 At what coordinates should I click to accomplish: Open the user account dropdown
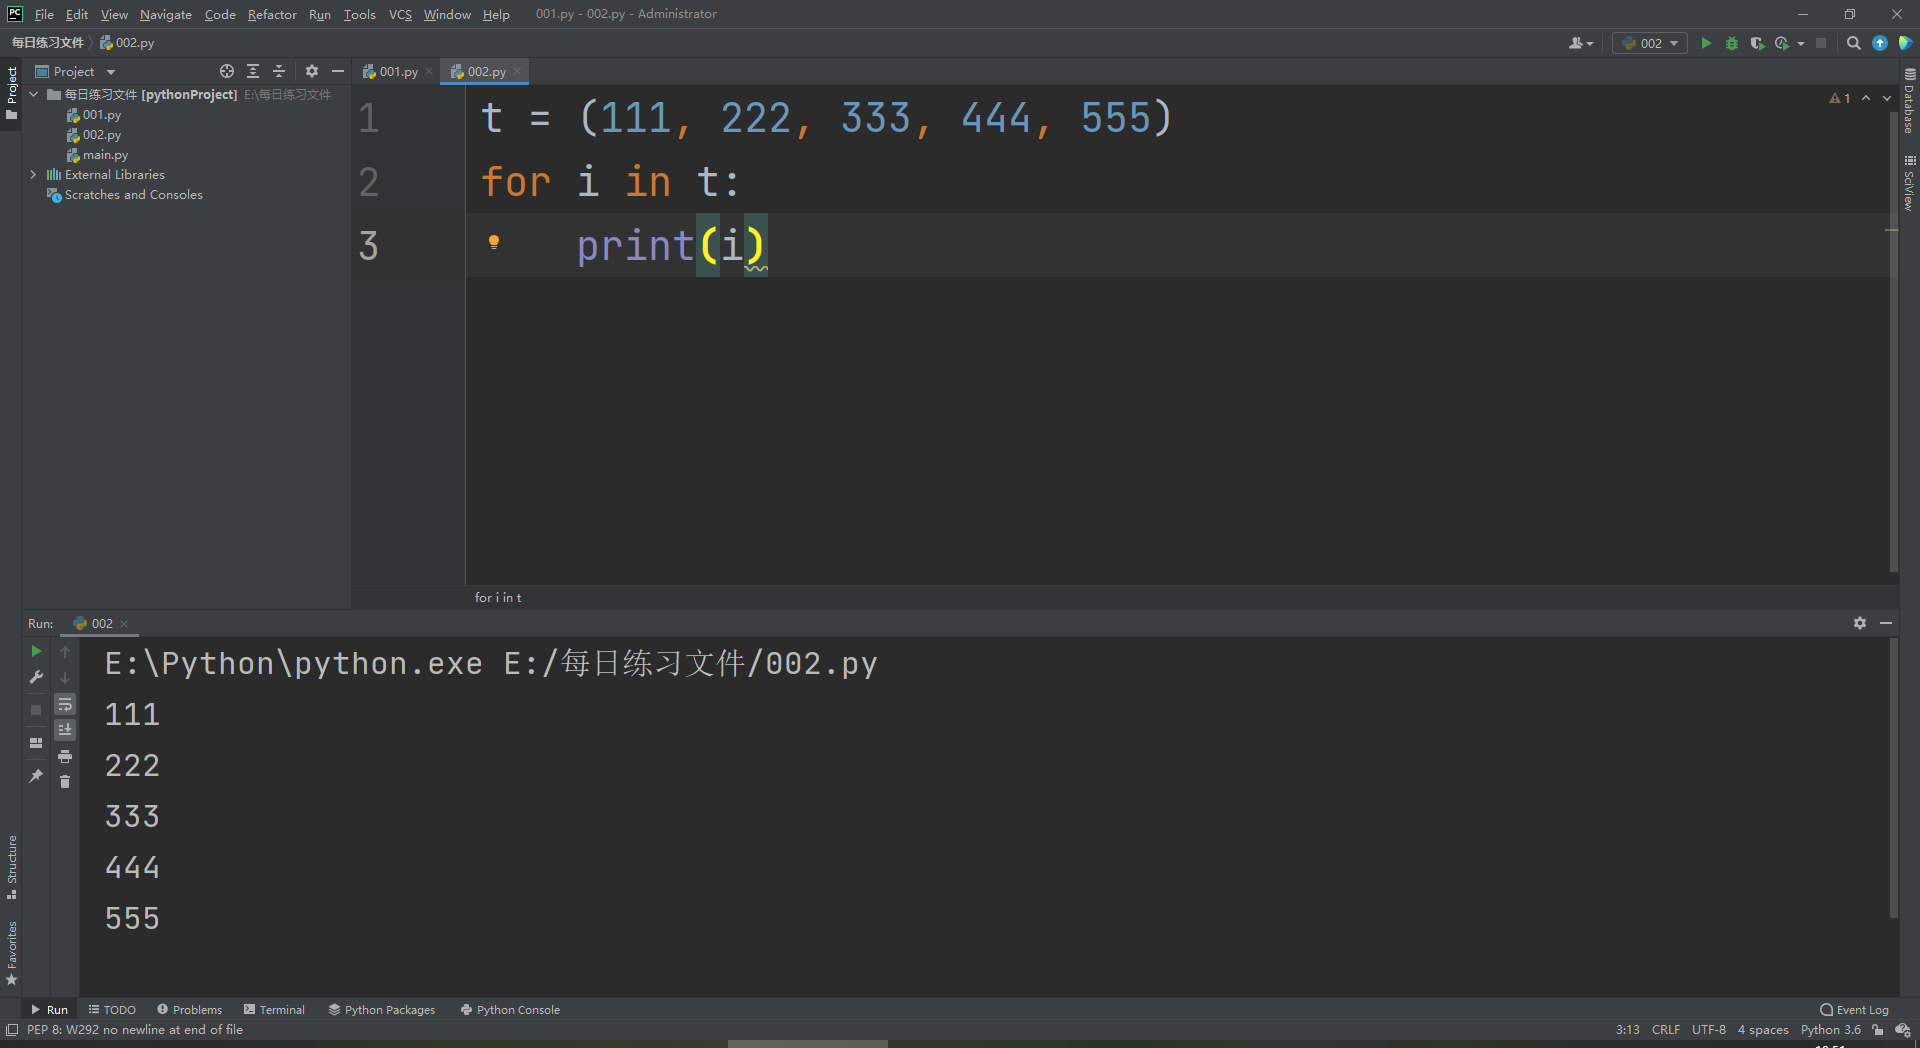pos(1581,43)
